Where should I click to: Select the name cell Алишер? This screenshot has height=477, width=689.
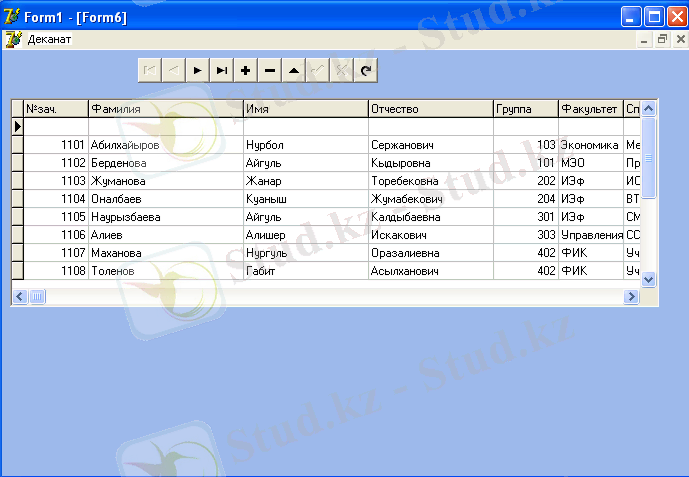306,235
